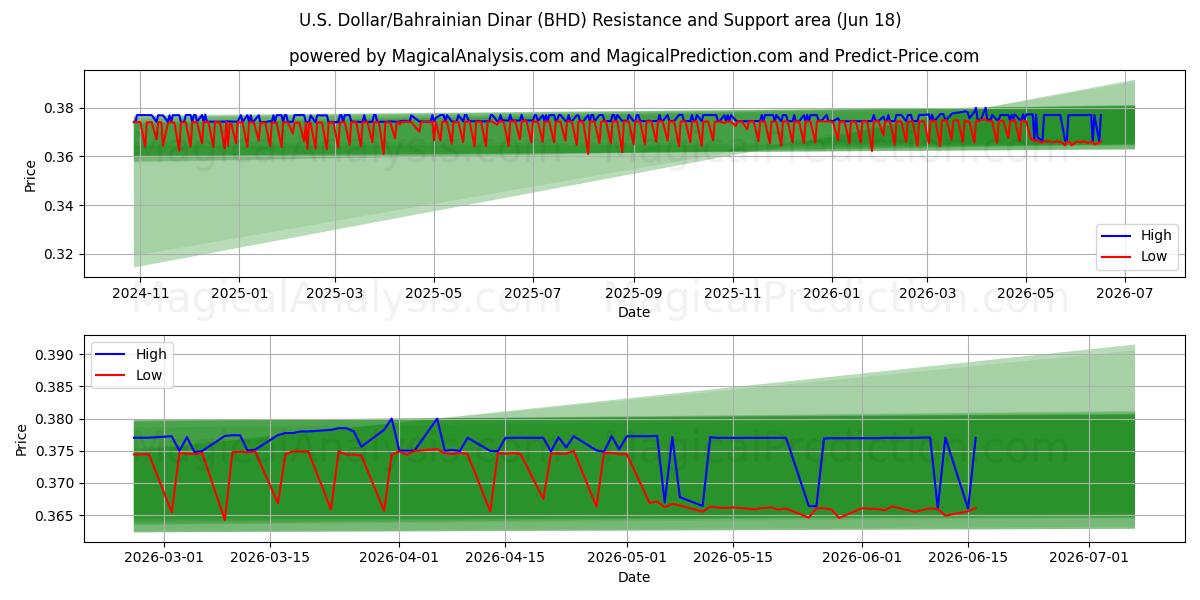Click the 2026-01 date tick

point(832,293)
